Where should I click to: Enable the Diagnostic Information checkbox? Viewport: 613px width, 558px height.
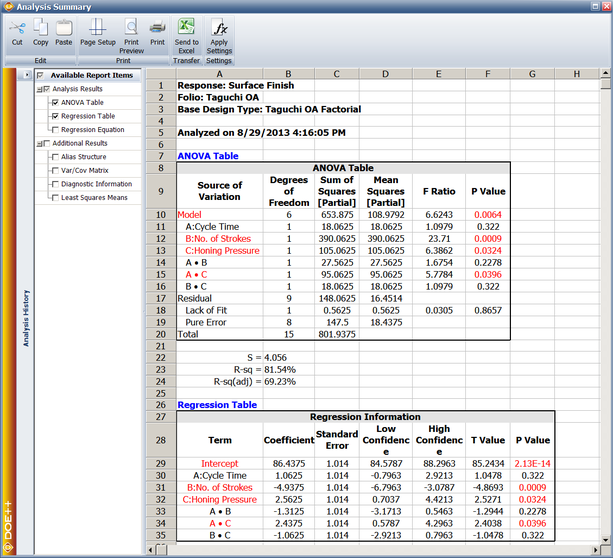(55, 184)
